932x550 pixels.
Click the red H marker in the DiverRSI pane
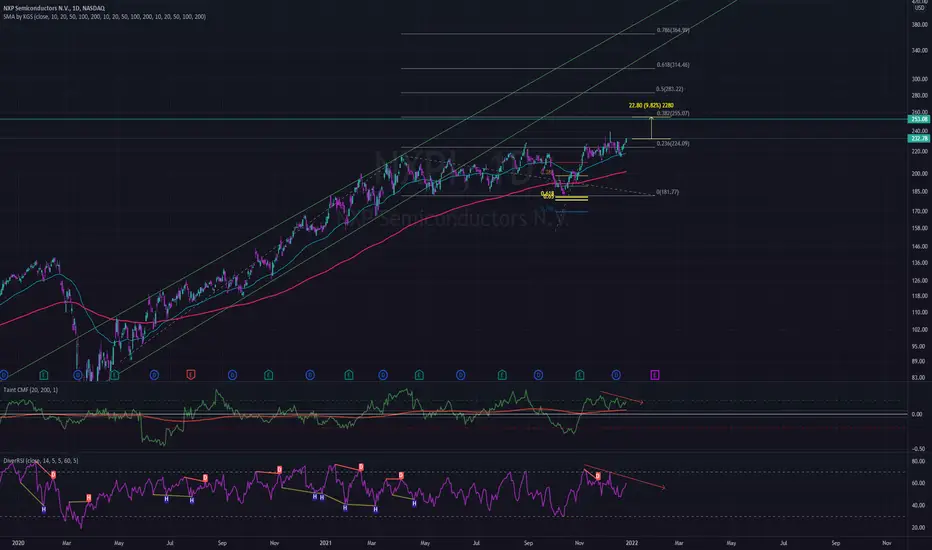89,498
